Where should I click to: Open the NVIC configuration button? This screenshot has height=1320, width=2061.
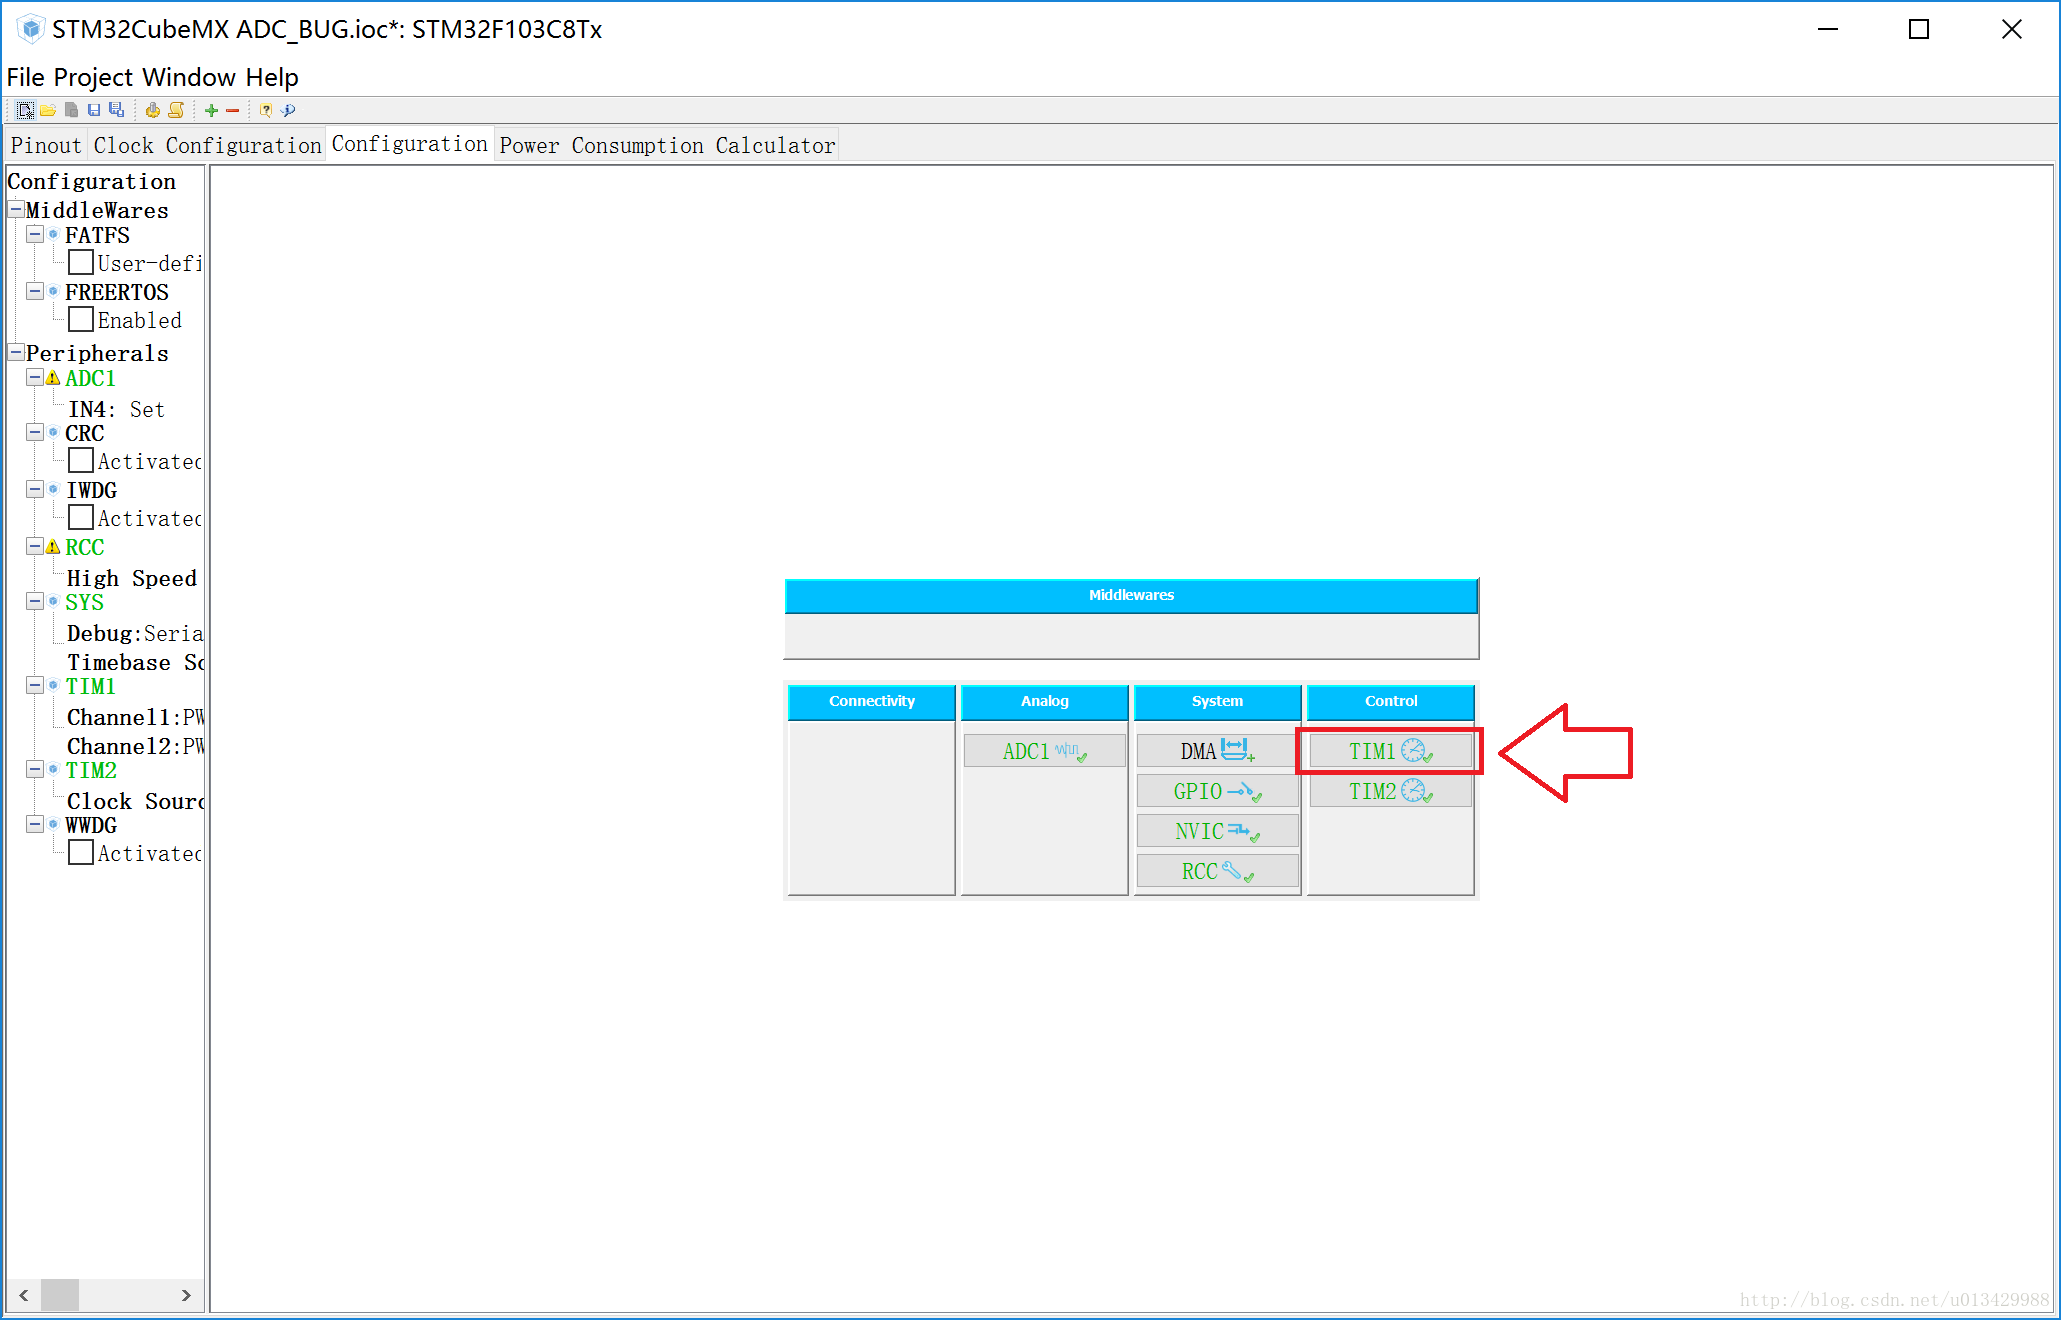tap(1217, 831)
